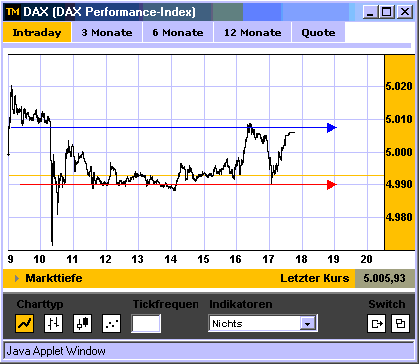The image size is (419, 364).
Task: Click the red arrow marker on the chart
Action: tap(332, 185)
